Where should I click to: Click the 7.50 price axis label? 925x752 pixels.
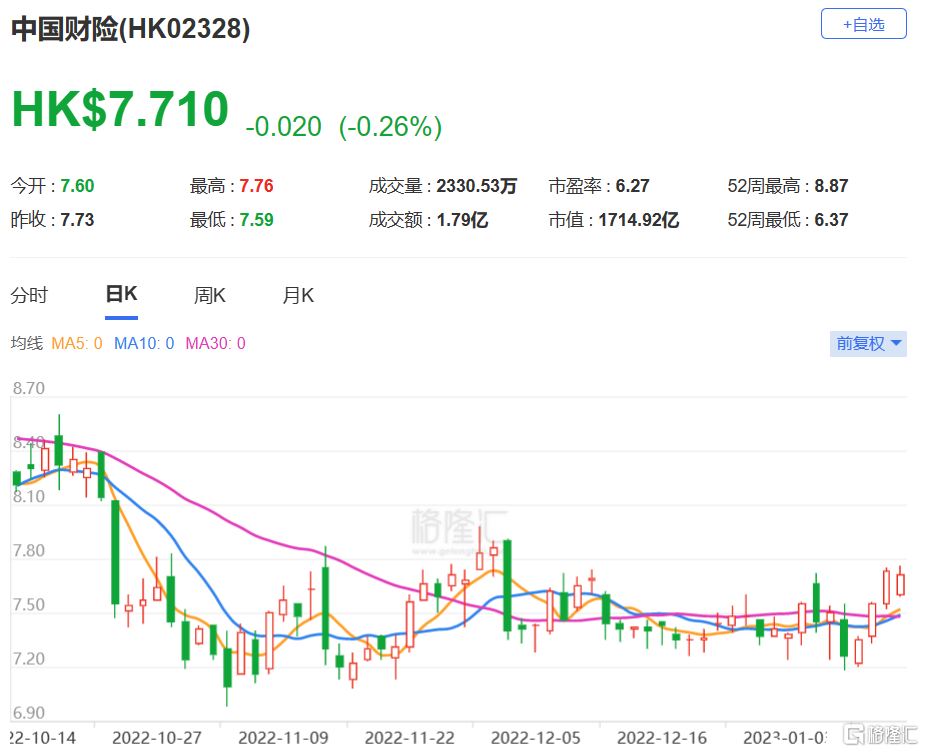pyautogui.click(x=28, y=605)
